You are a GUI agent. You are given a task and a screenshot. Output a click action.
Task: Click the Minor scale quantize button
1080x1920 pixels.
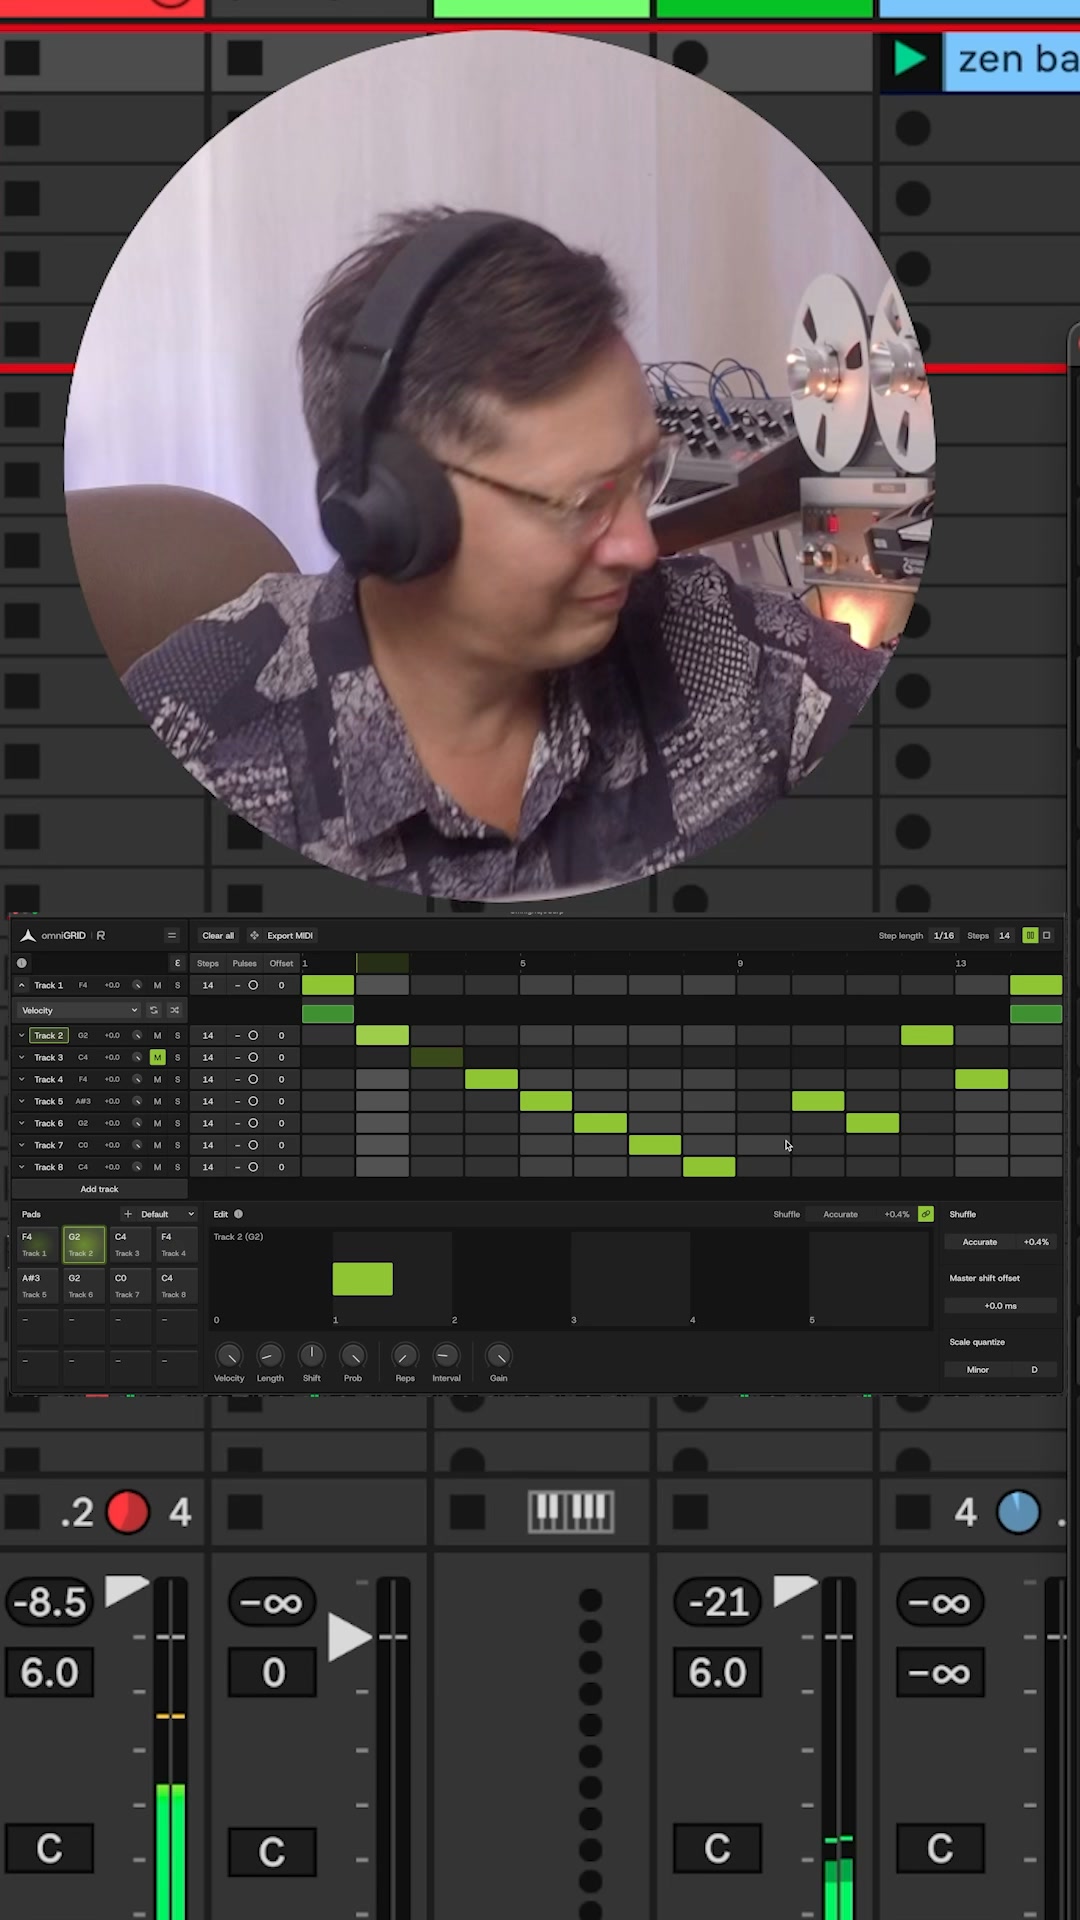click(x=978, y=1370)
